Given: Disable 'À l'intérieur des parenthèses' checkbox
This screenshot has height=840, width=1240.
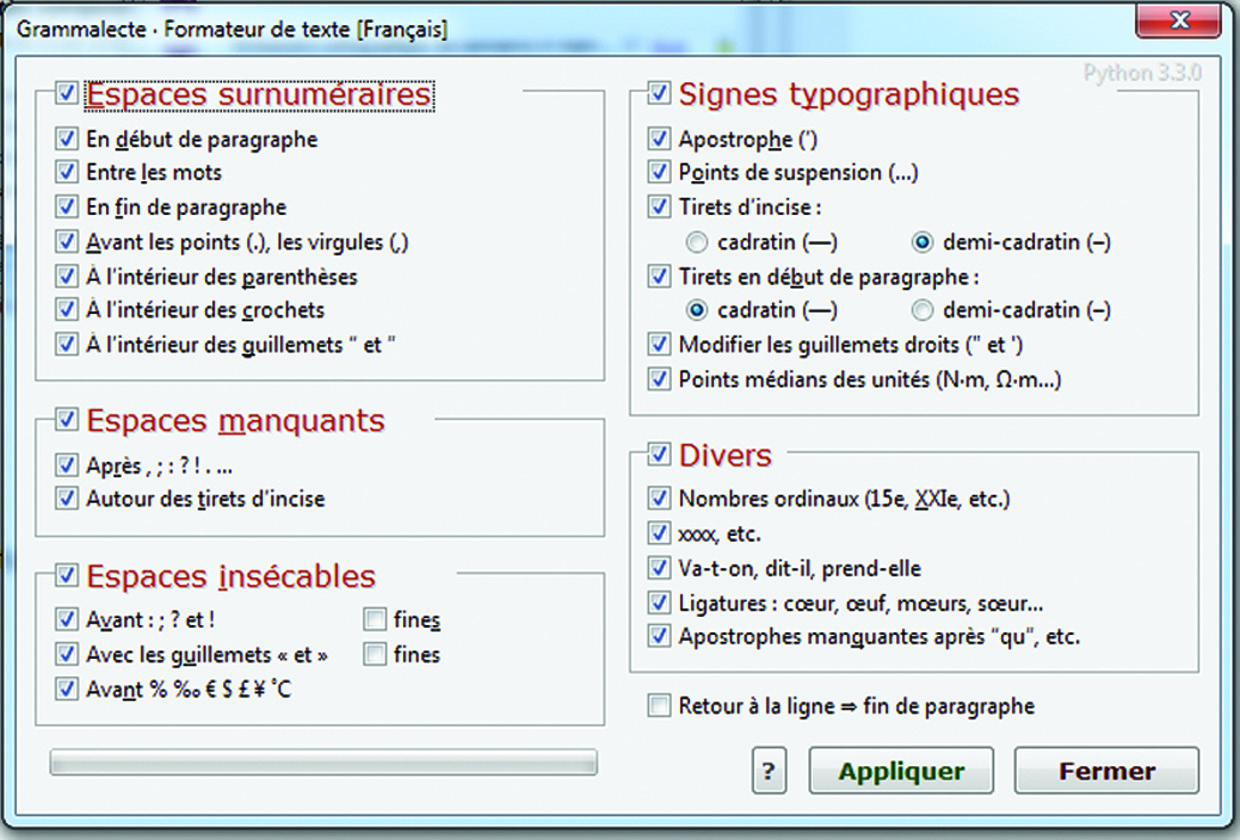Looking at the screenshot, I should coord(67,276).
